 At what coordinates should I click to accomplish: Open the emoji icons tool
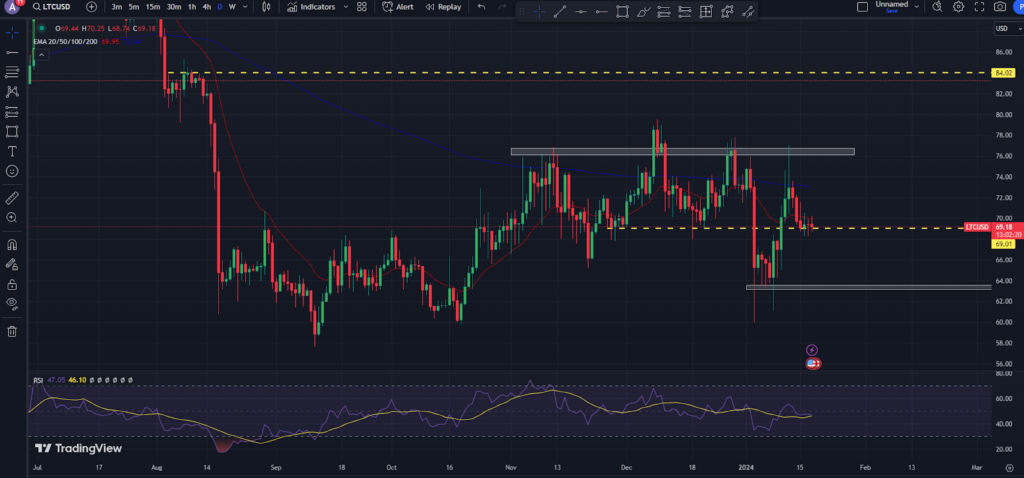click(12, 171)
